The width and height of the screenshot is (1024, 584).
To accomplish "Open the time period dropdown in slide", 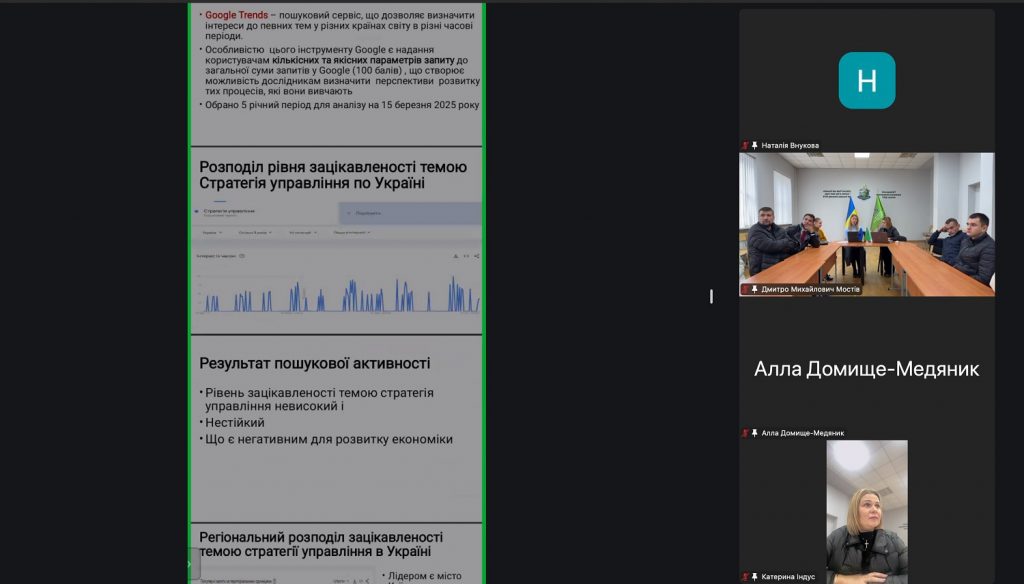I will [x=254, y=232].
